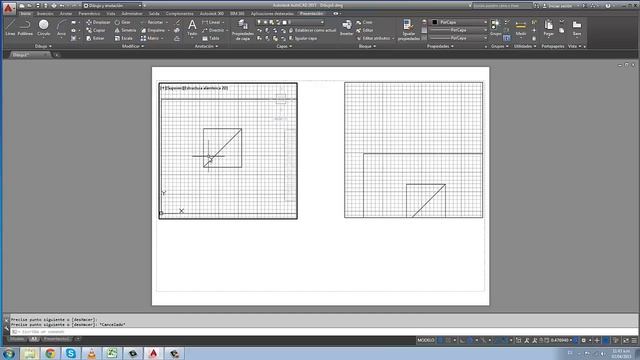The height and width of the screenshot is (360, 640).
Task: Expand the Anotación panel
Action: pyautogui.click(x=206, y=46)
